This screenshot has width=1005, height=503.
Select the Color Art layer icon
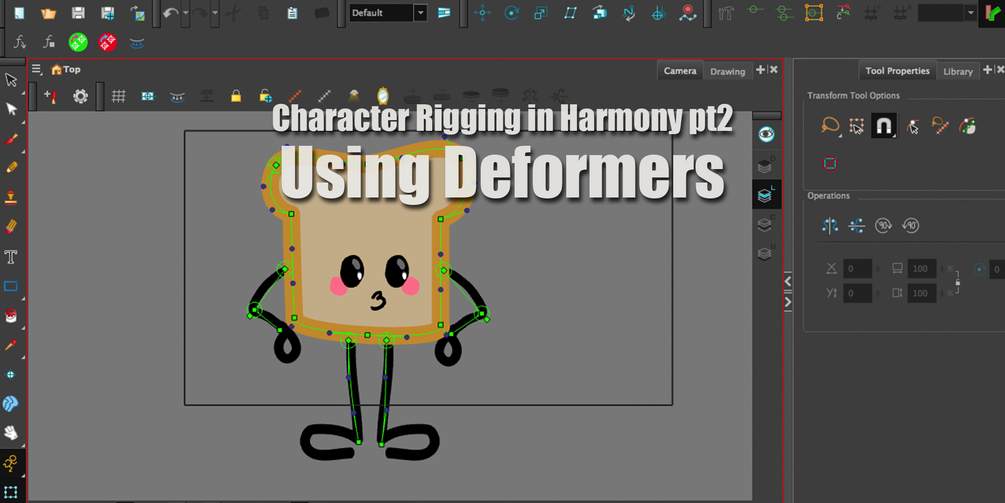tap(765, 224)
